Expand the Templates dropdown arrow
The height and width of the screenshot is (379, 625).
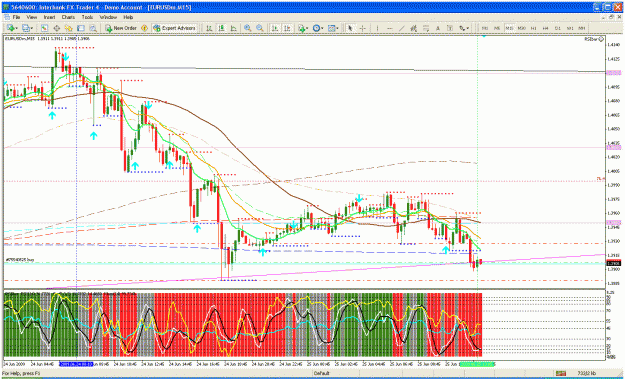tap(338, 28)
